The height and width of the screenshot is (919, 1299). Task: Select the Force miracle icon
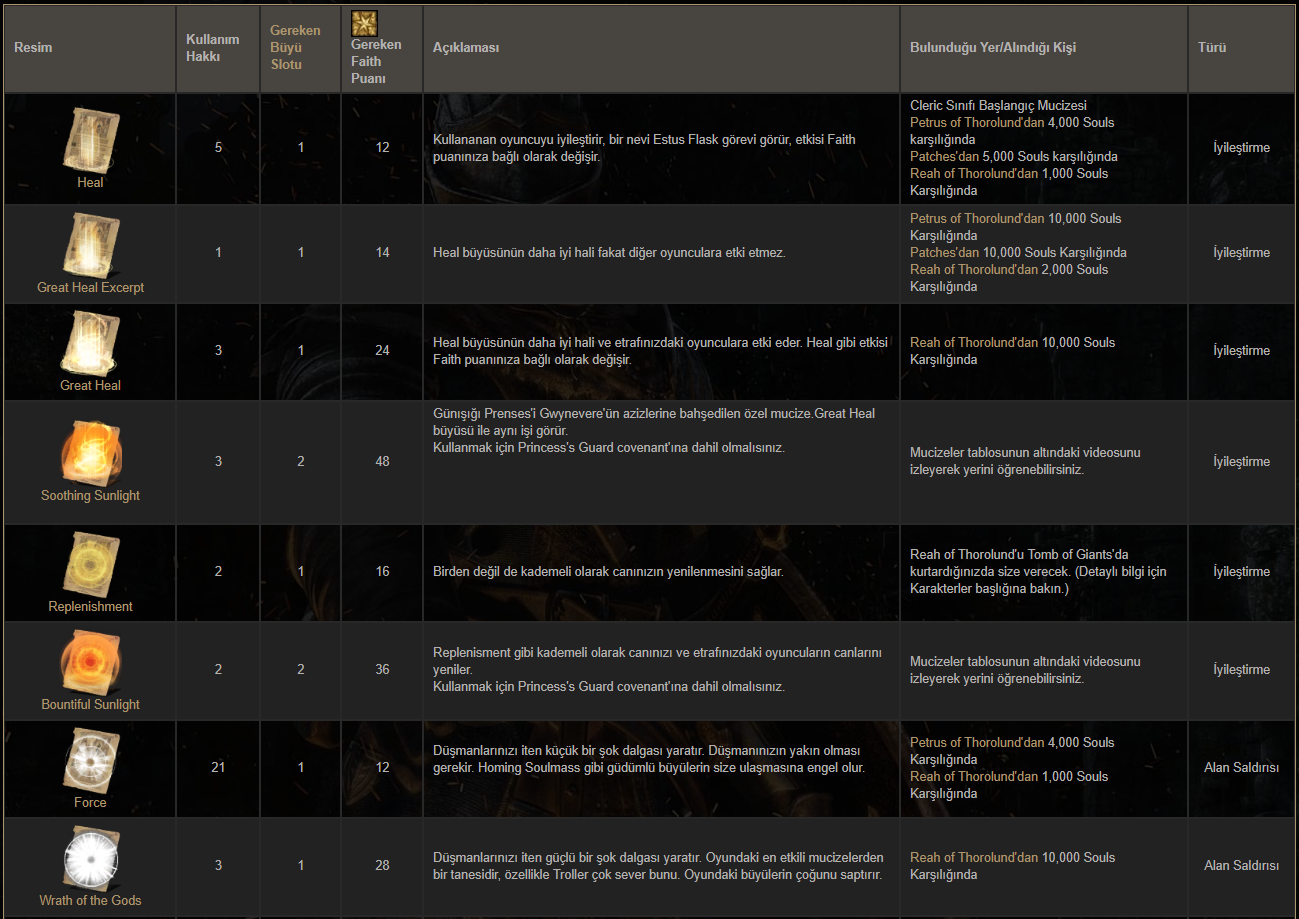tap(90, 759)
